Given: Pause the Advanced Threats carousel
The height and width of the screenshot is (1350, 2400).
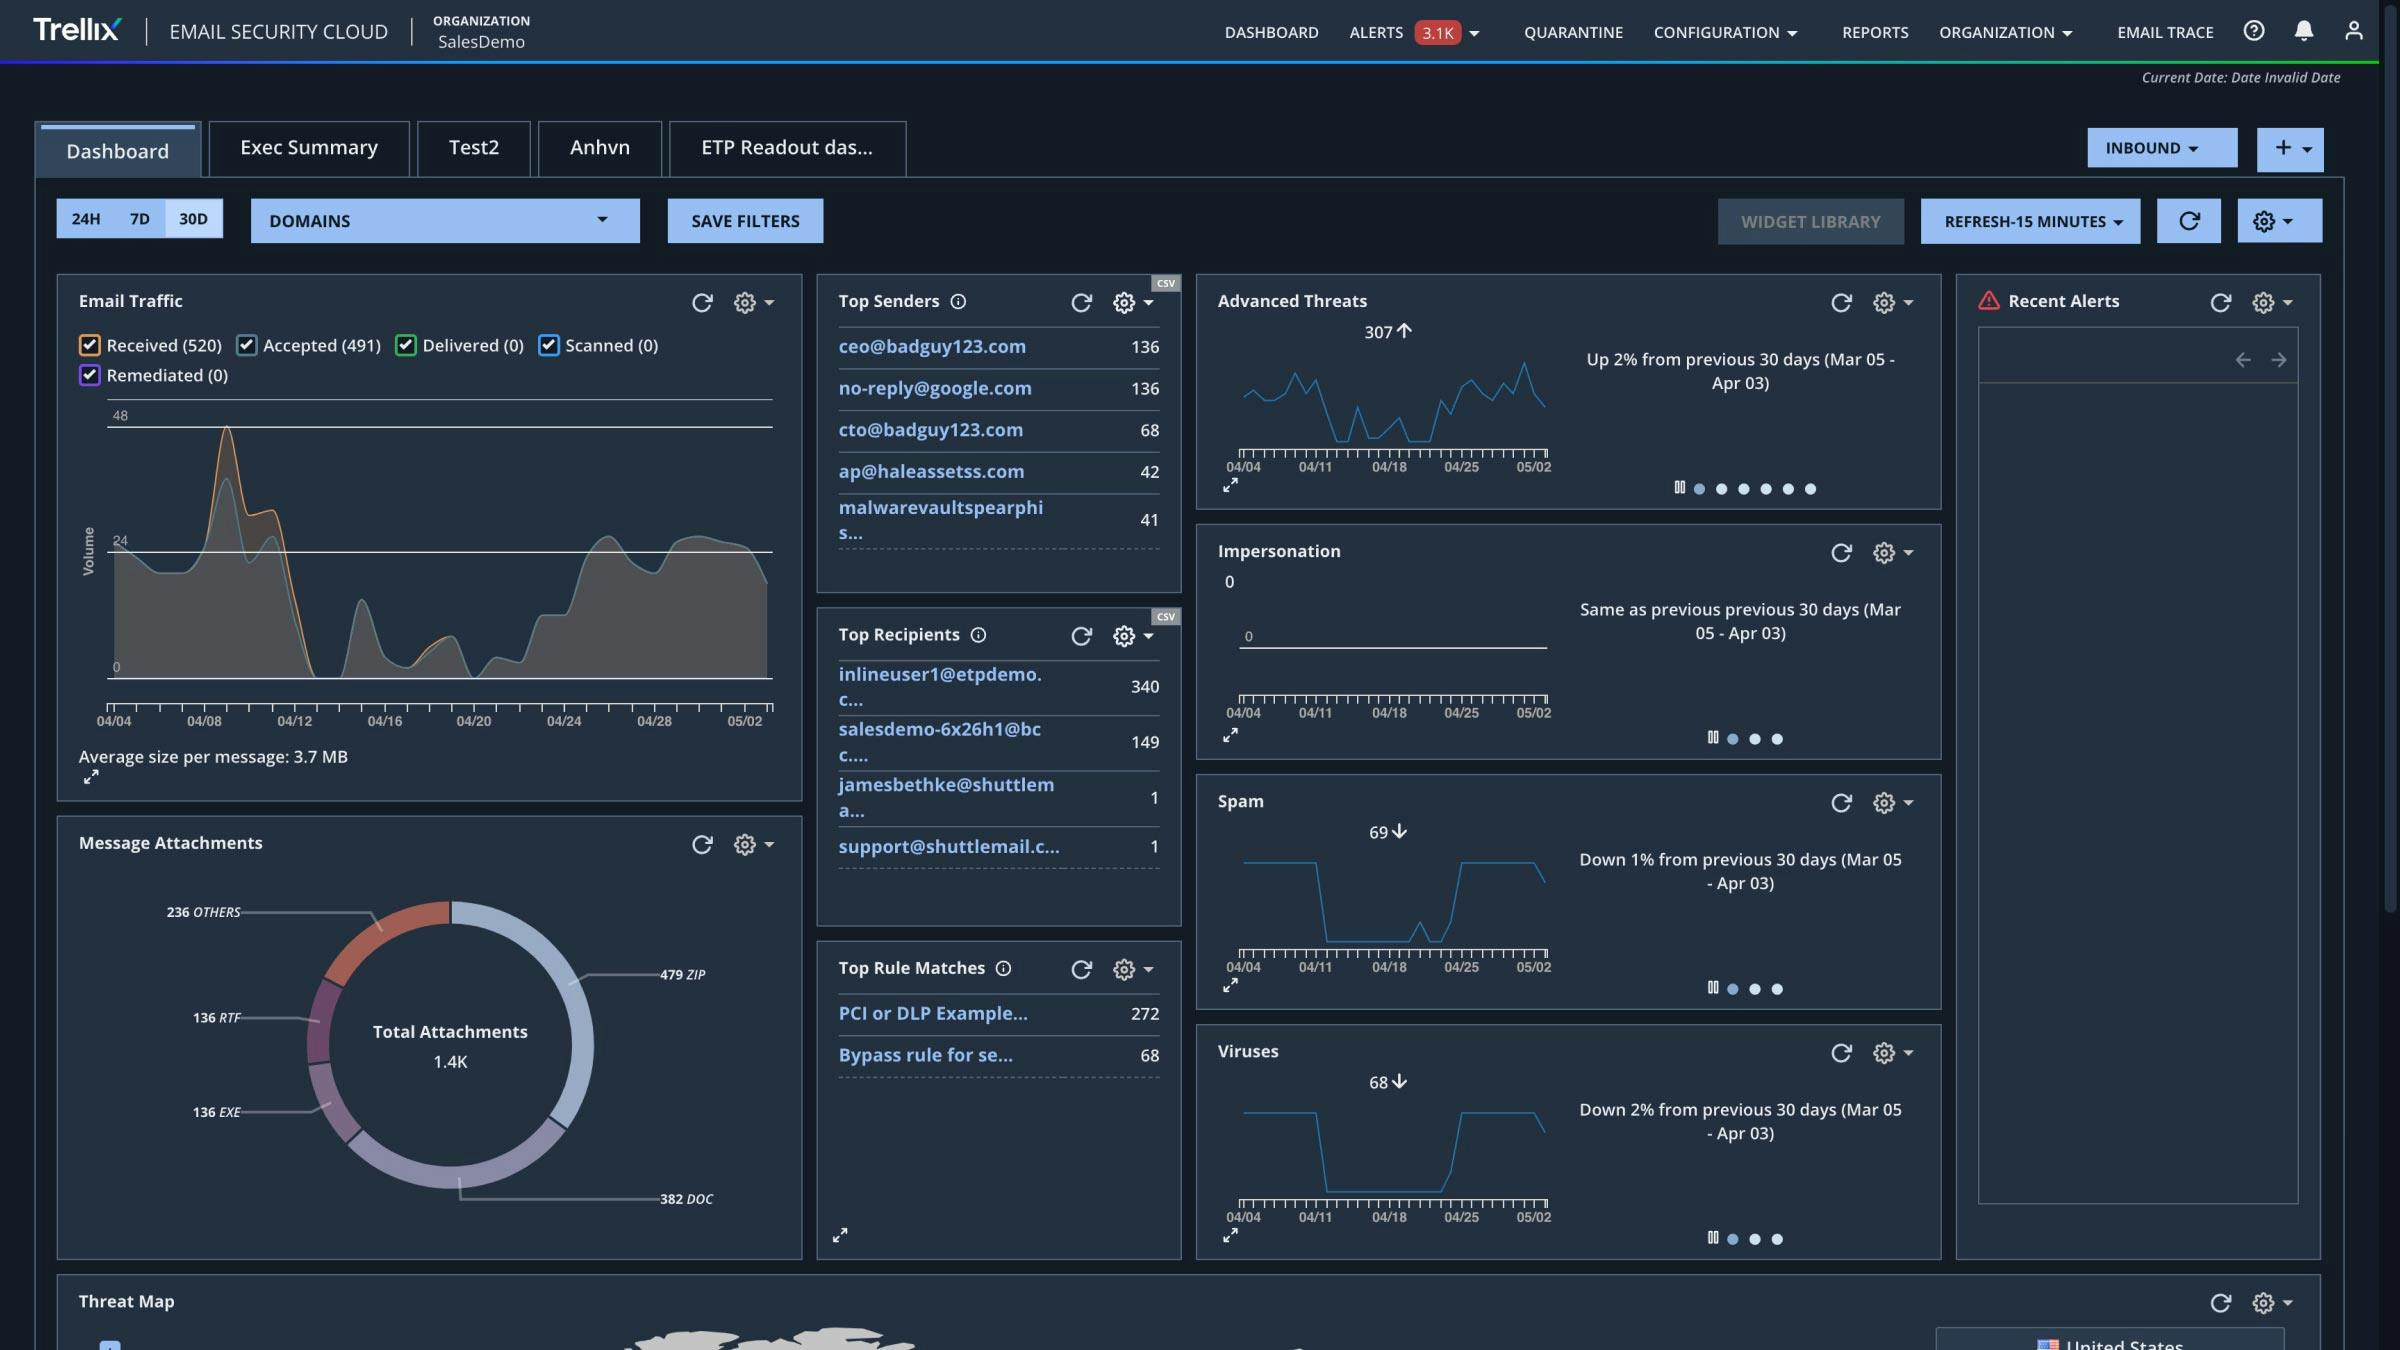Looking at the screenshot, I should pos(1681,489).
